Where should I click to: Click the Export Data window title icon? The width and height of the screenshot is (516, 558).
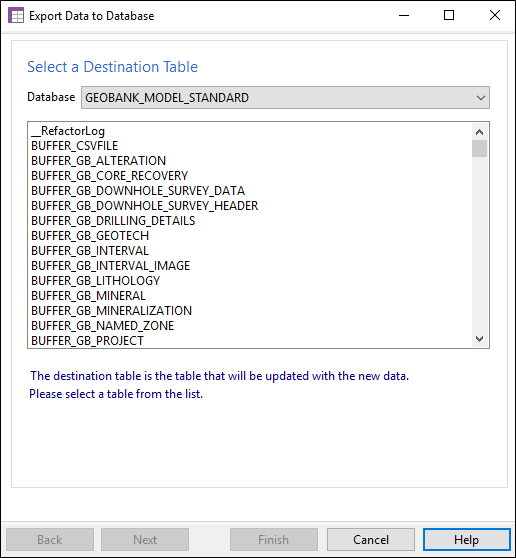pos(16,16)
